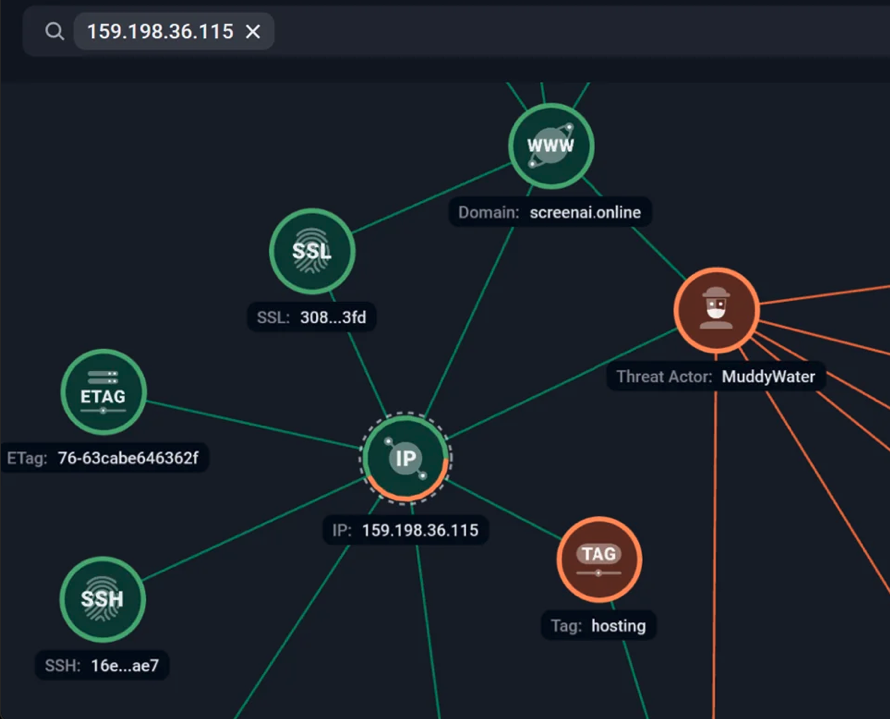Select the 159.198.36.115 search chip text

coord(160,32)
